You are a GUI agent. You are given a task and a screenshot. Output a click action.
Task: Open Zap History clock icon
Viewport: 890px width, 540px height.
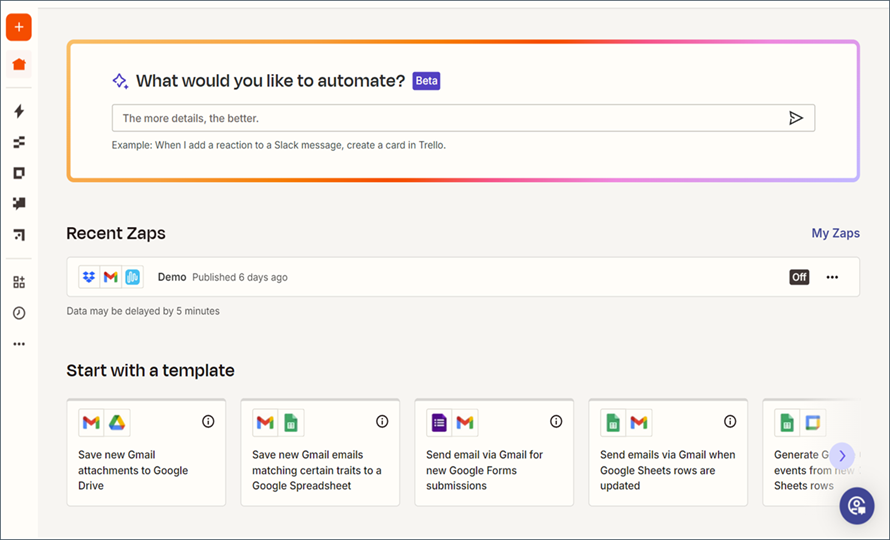click(19, 313)
